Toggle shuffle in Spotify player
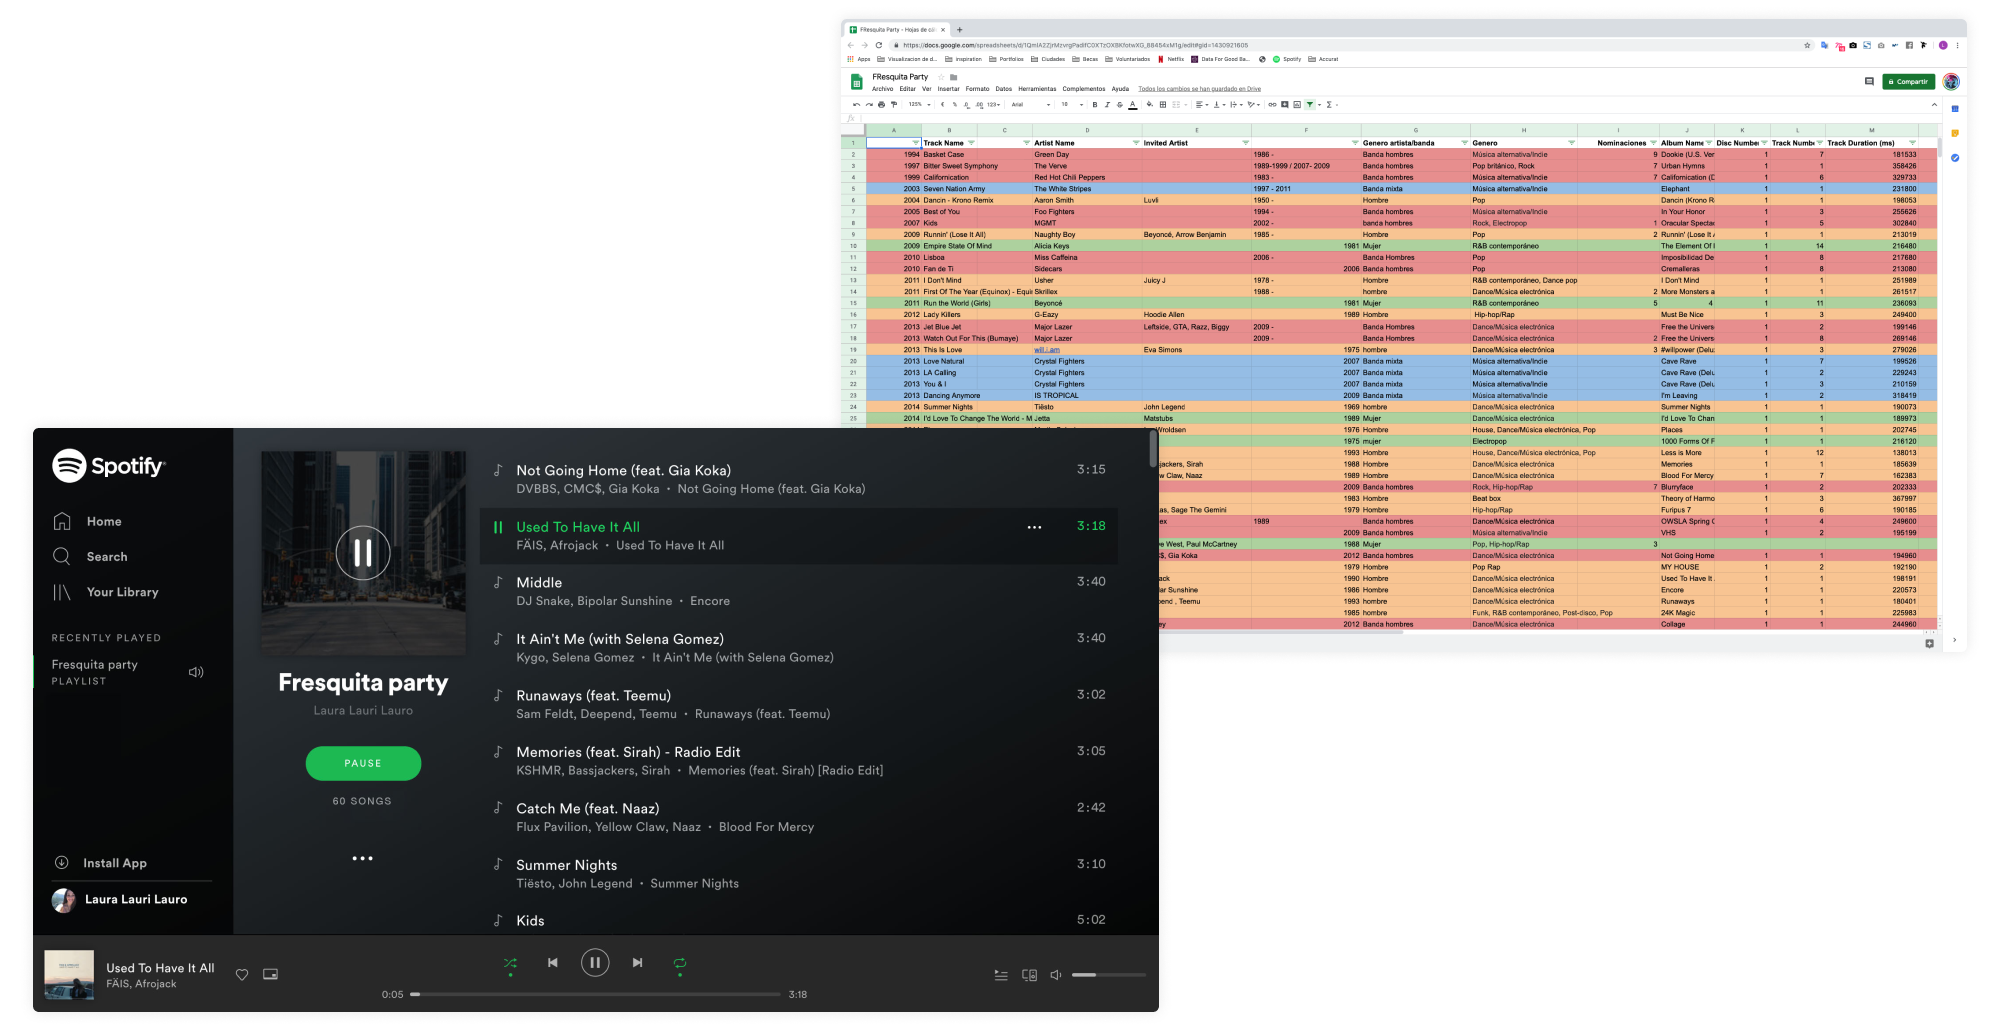This screenshot has width=2000, height=1029. tap(510, 963)
